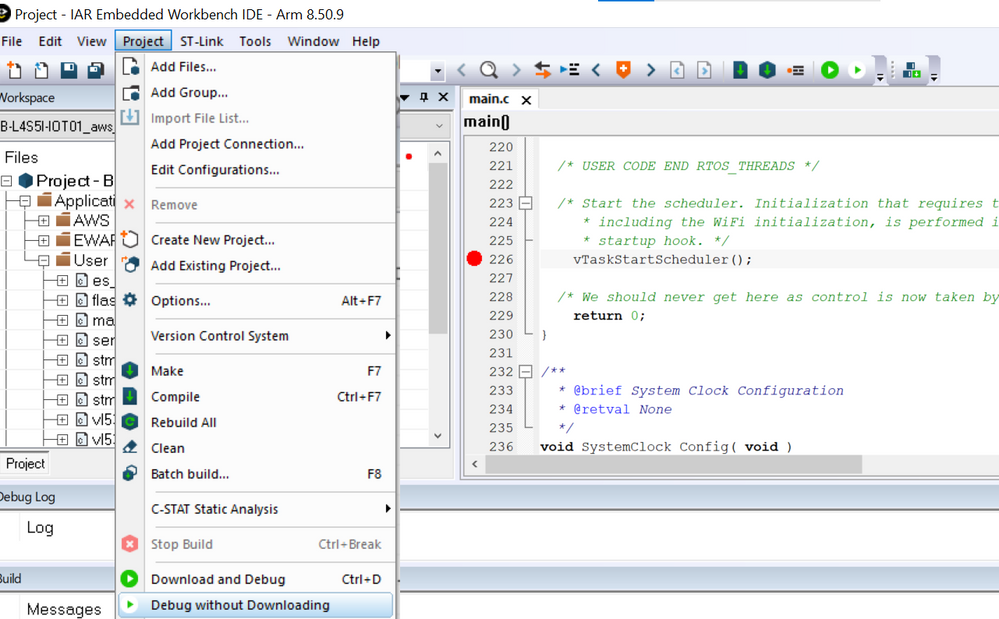The width and height of the screenshot is (999, 619).
Task: Collapse the comment fold at line 223
Action: click(526, 203)
